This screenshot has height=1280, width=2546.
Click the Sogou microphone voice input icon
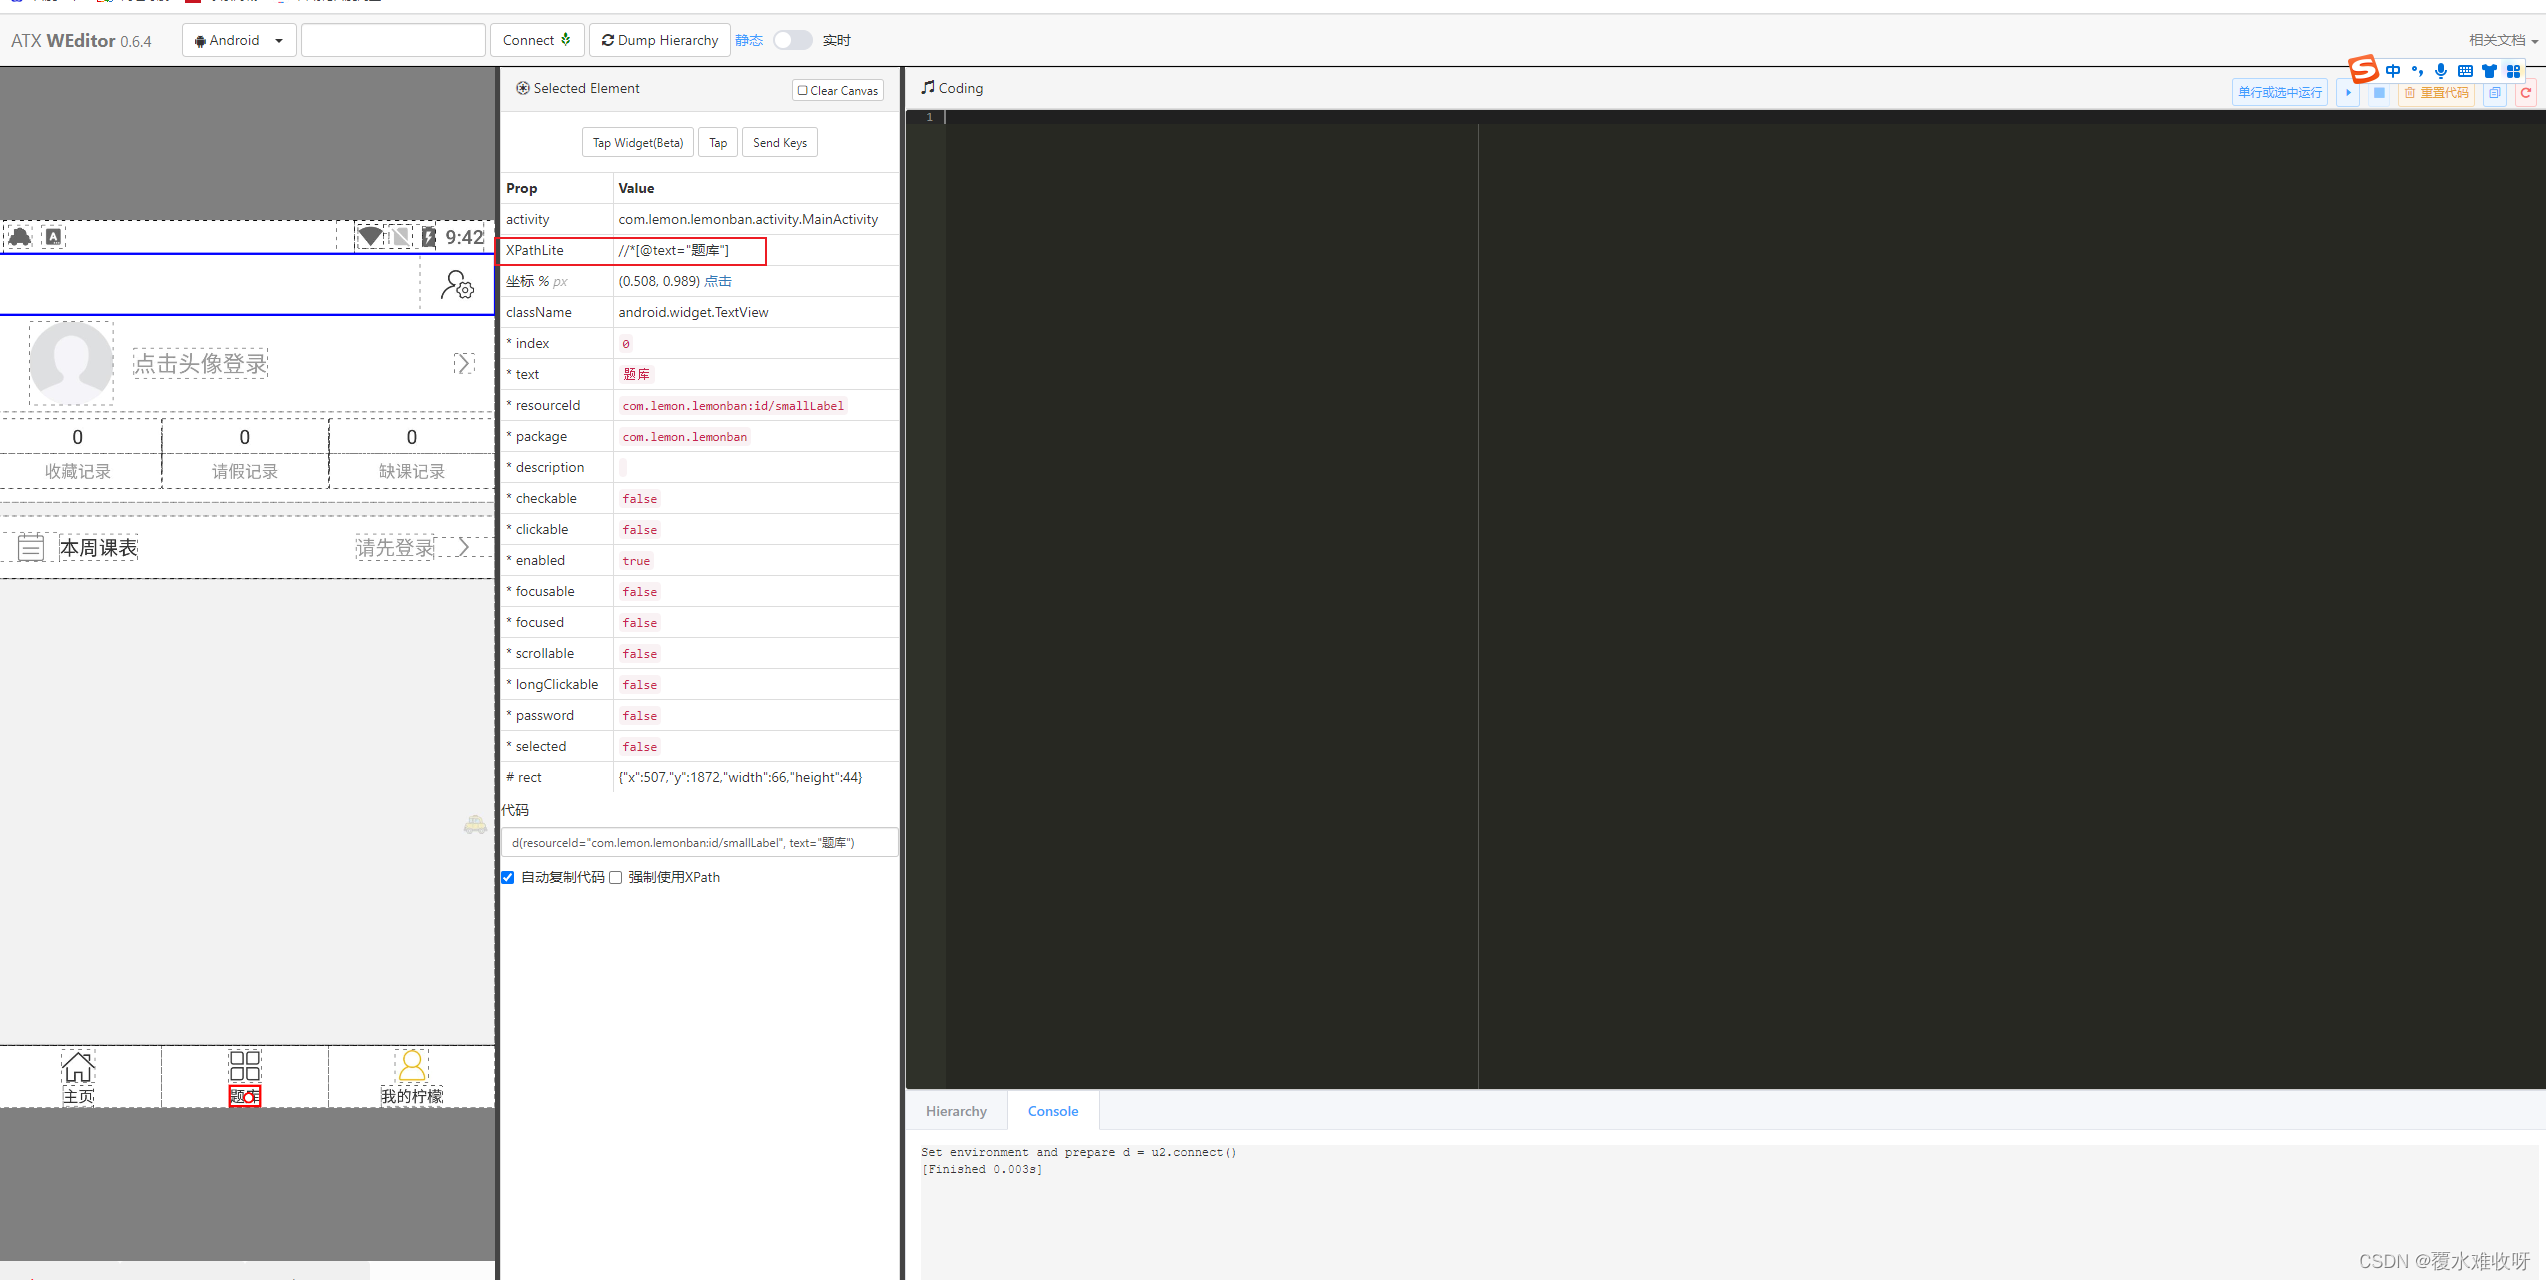coord(2441,71)
